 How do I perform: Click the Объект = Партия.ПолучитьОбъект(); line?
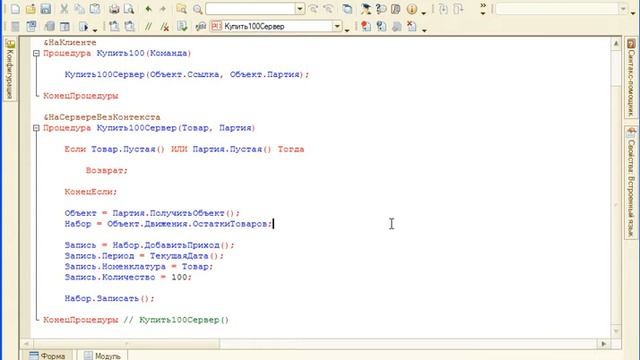click(x=152, y=213)
